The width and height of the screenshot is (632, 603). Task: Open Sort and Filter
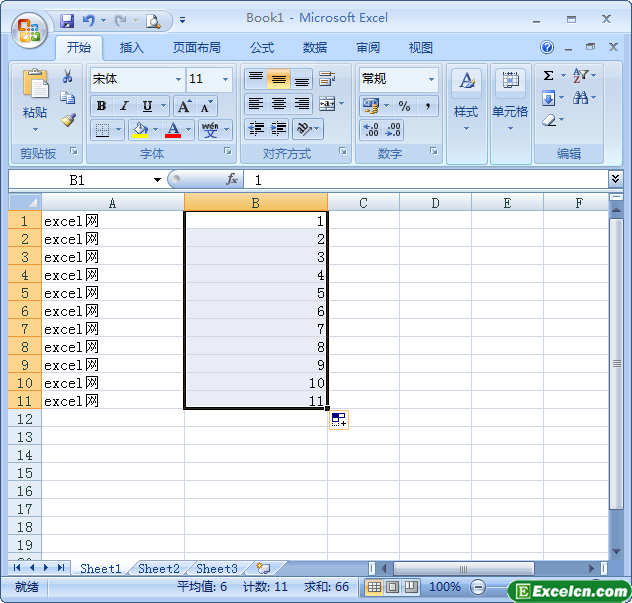click(x=580, y=75)
